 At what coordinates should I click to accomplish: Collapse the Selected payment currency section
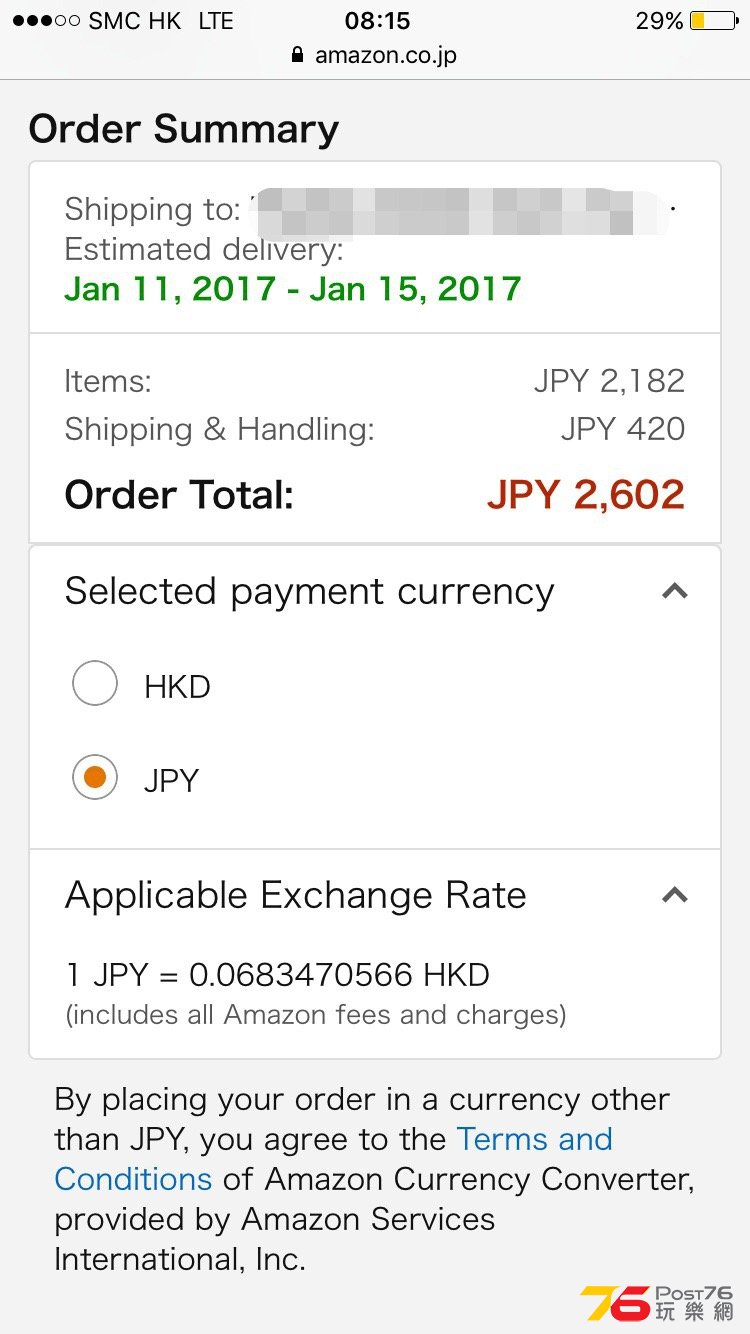pyautogui.click(x=675, y=591)
